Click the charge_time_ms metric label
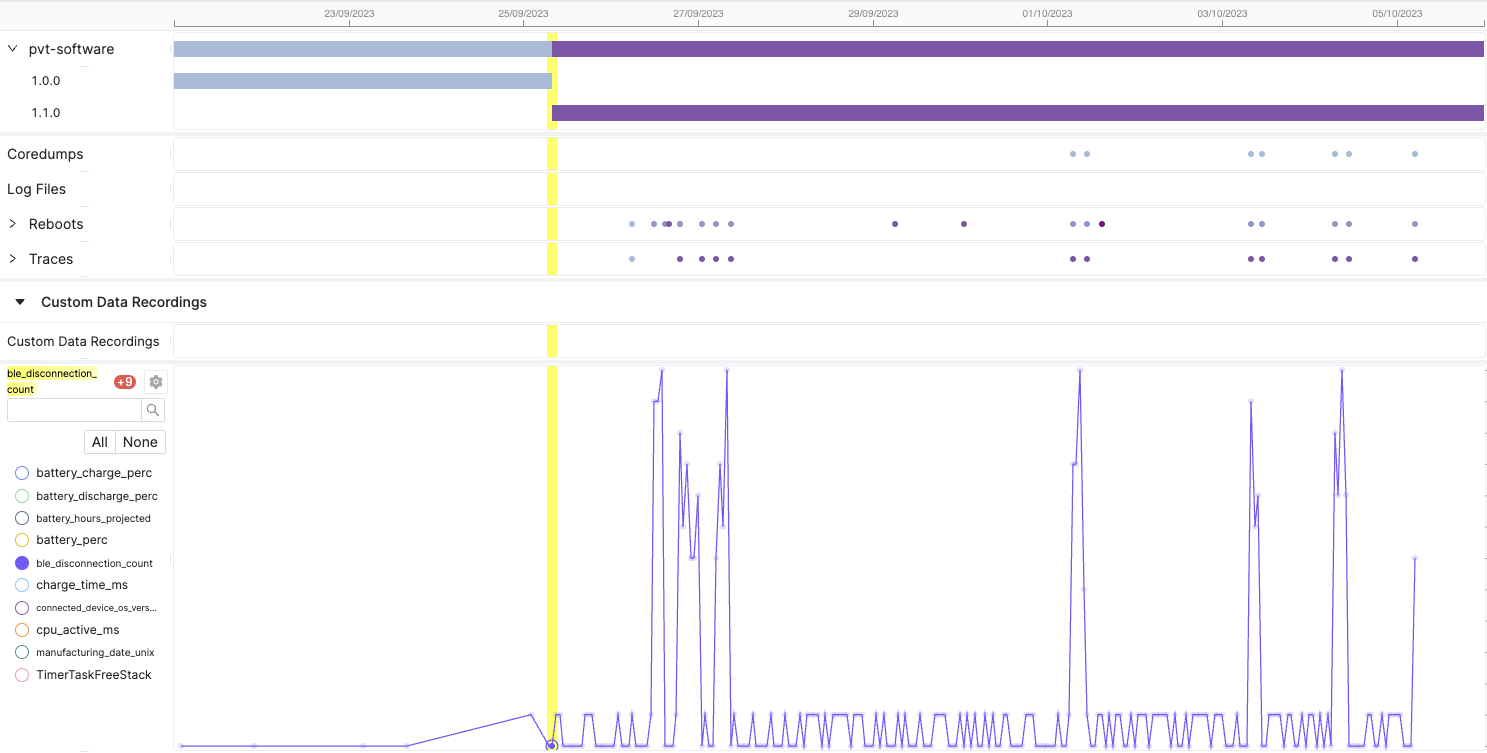Image resolution: width=1487 pixels, height=753 pixels. tap(82, 585)
